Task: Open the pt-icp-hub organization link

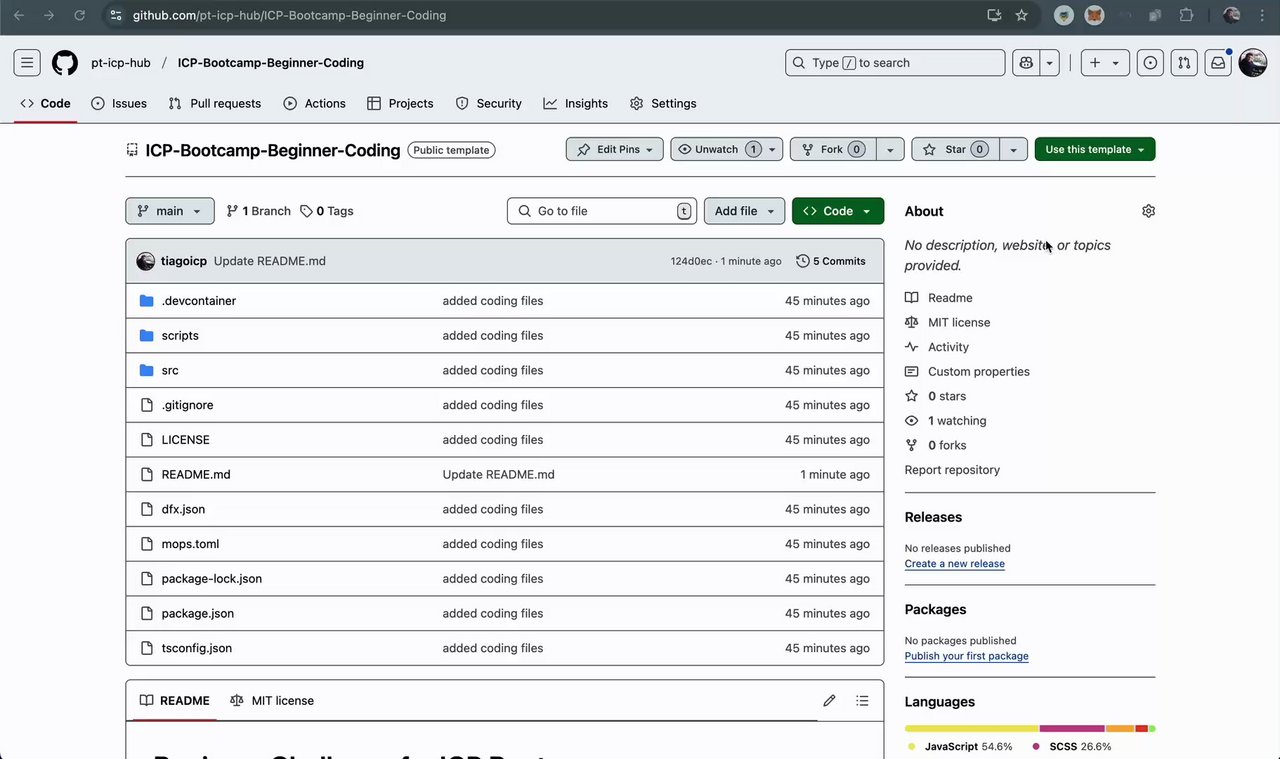Action: point(121,63)
